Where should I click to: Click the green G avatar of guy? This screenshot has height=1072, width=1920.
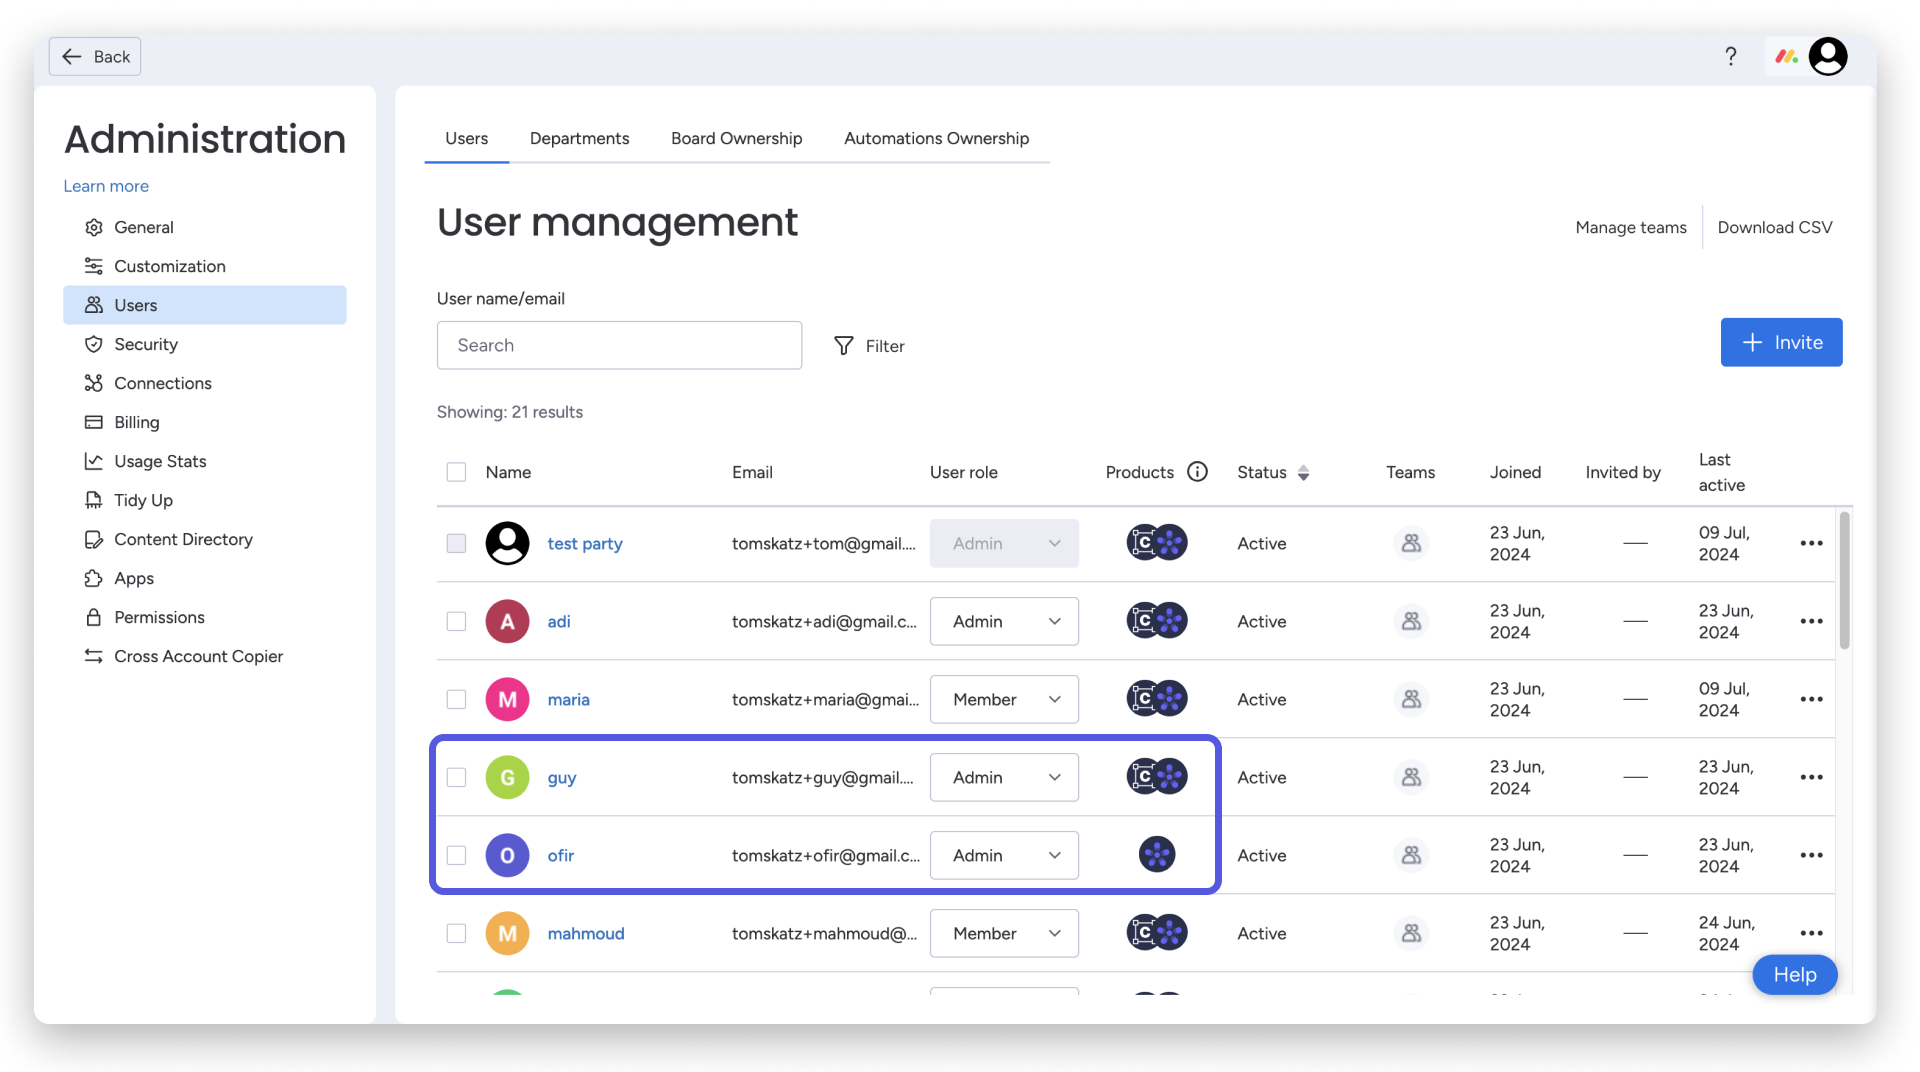pyautogui.click(x=507, y=777)
